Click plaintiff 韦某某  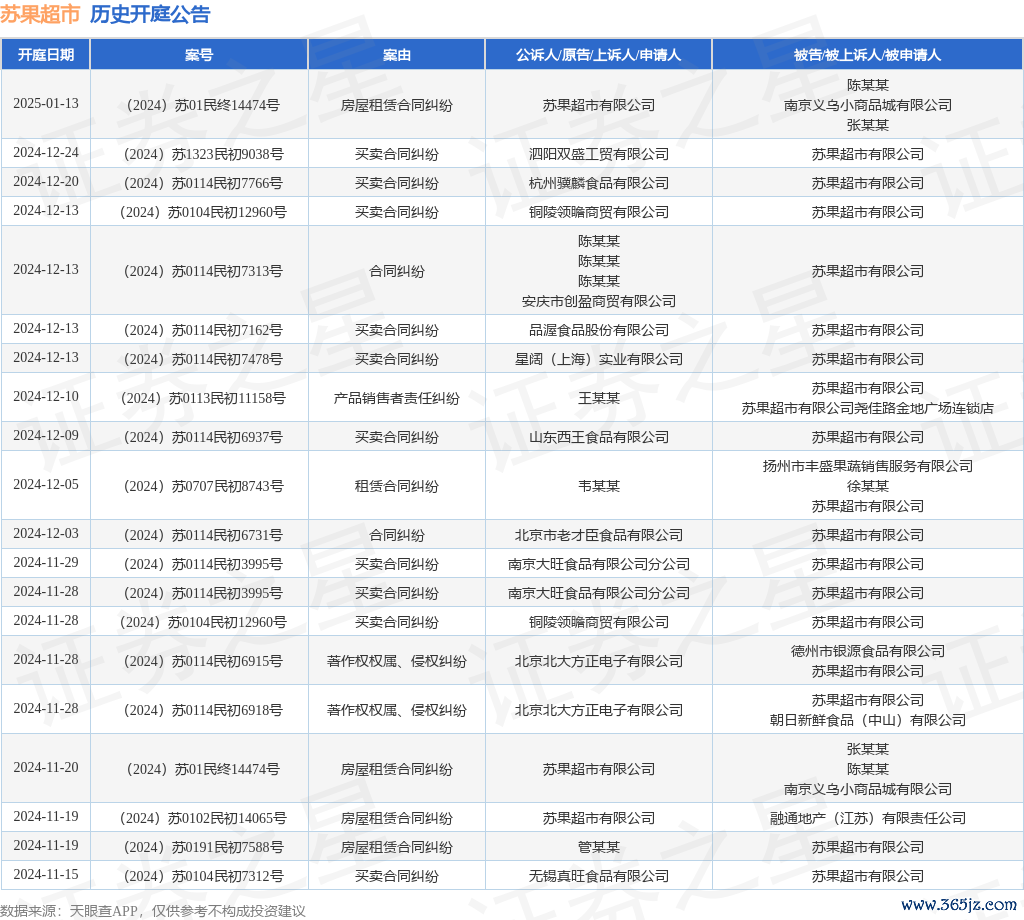(x=599, y=486)
